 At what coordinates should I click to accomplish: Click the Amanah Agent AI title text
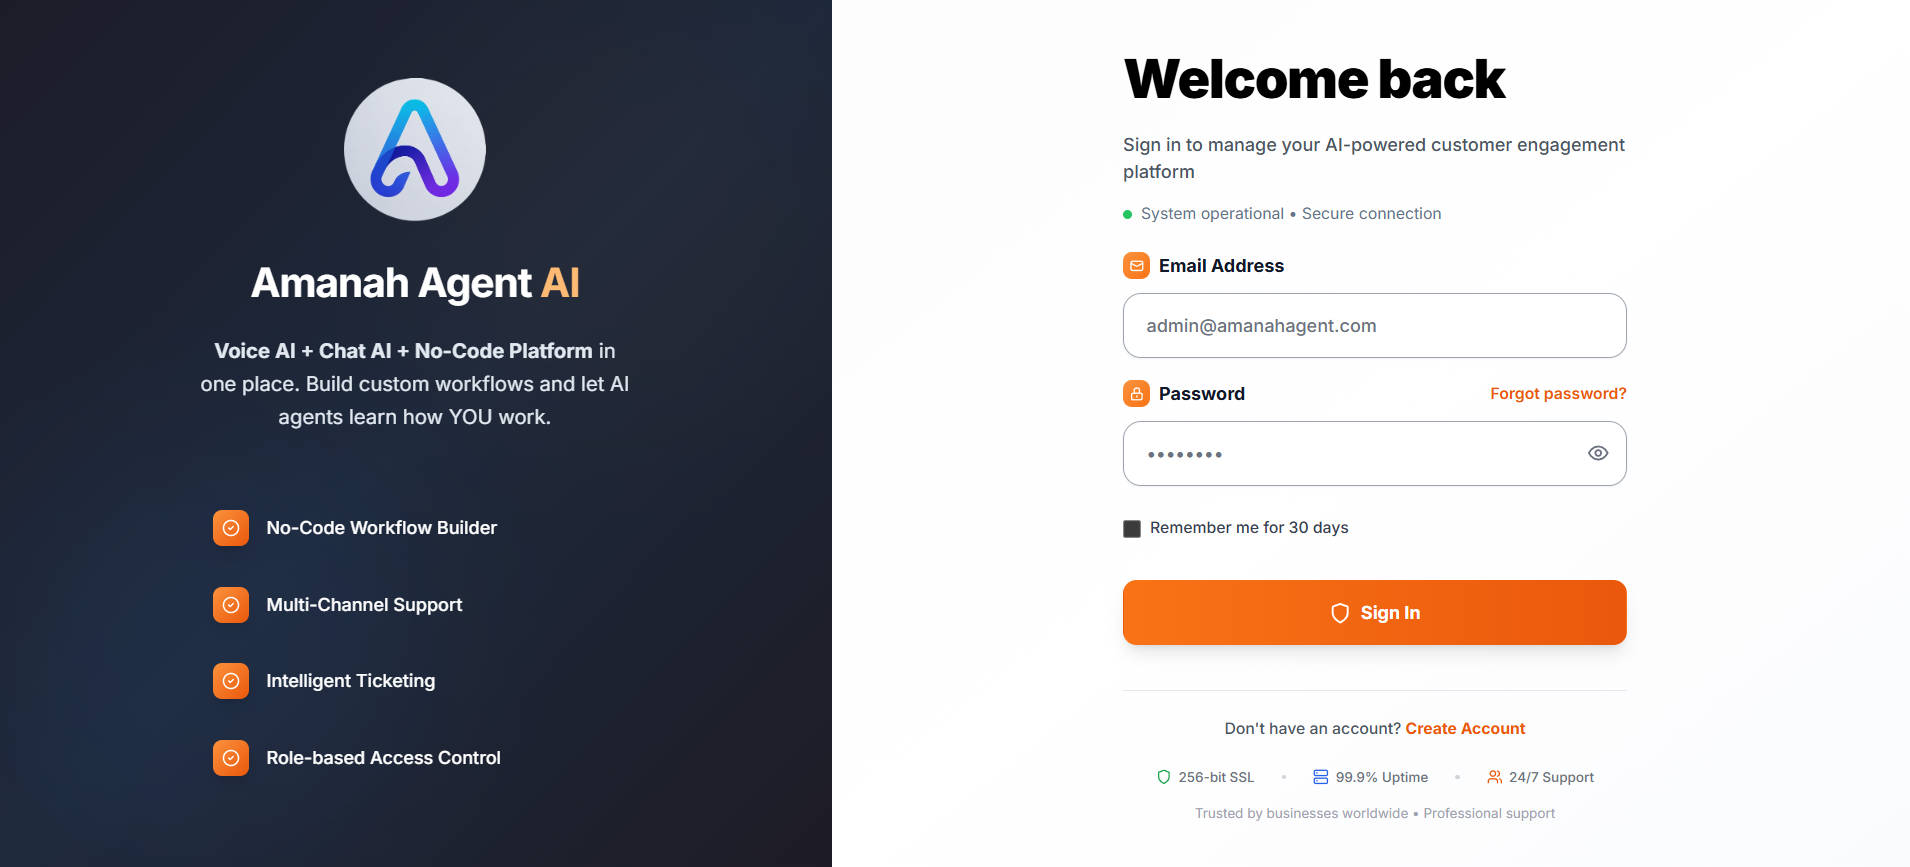pos(415,283)
